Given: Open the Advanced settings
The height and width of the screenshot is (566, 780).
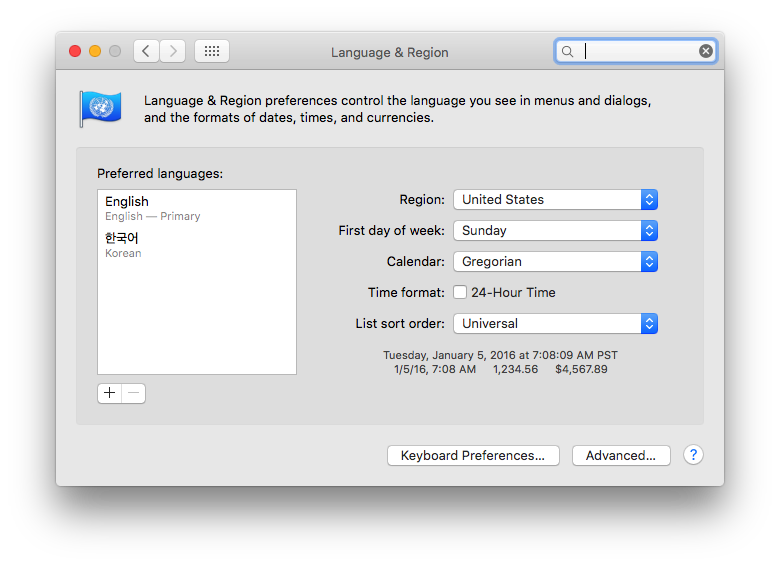Looking at the screenshot, I should pyautogui.click(x=621, y=456).
